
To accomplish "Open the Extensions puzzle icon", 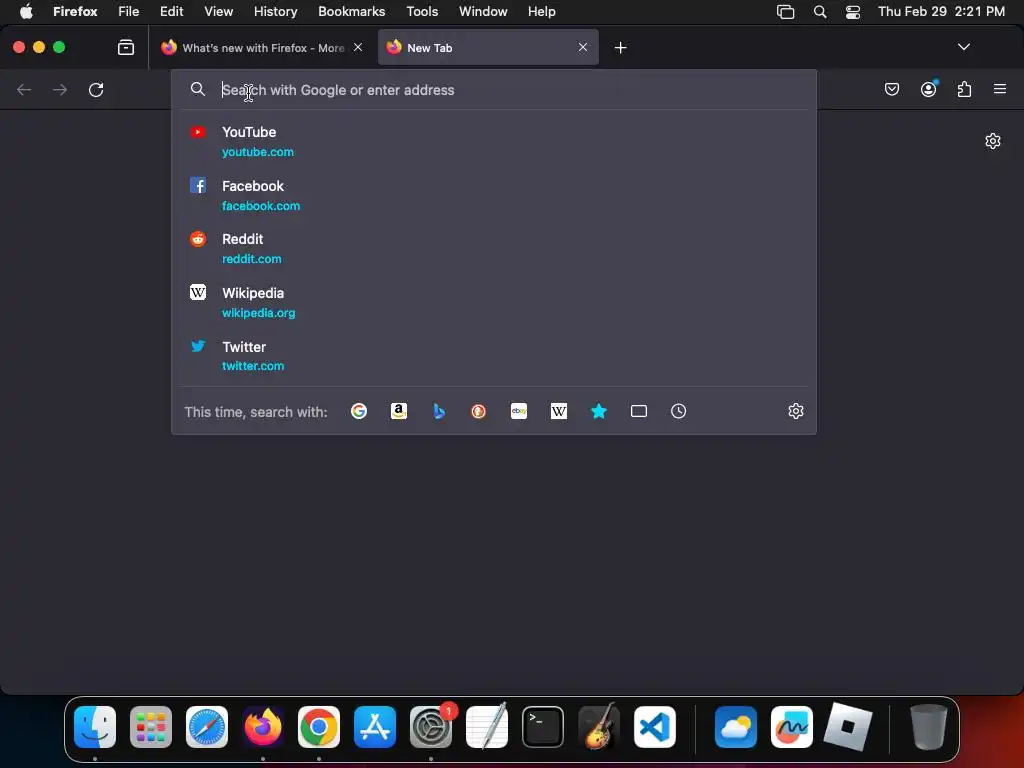I will coord(965,89).
